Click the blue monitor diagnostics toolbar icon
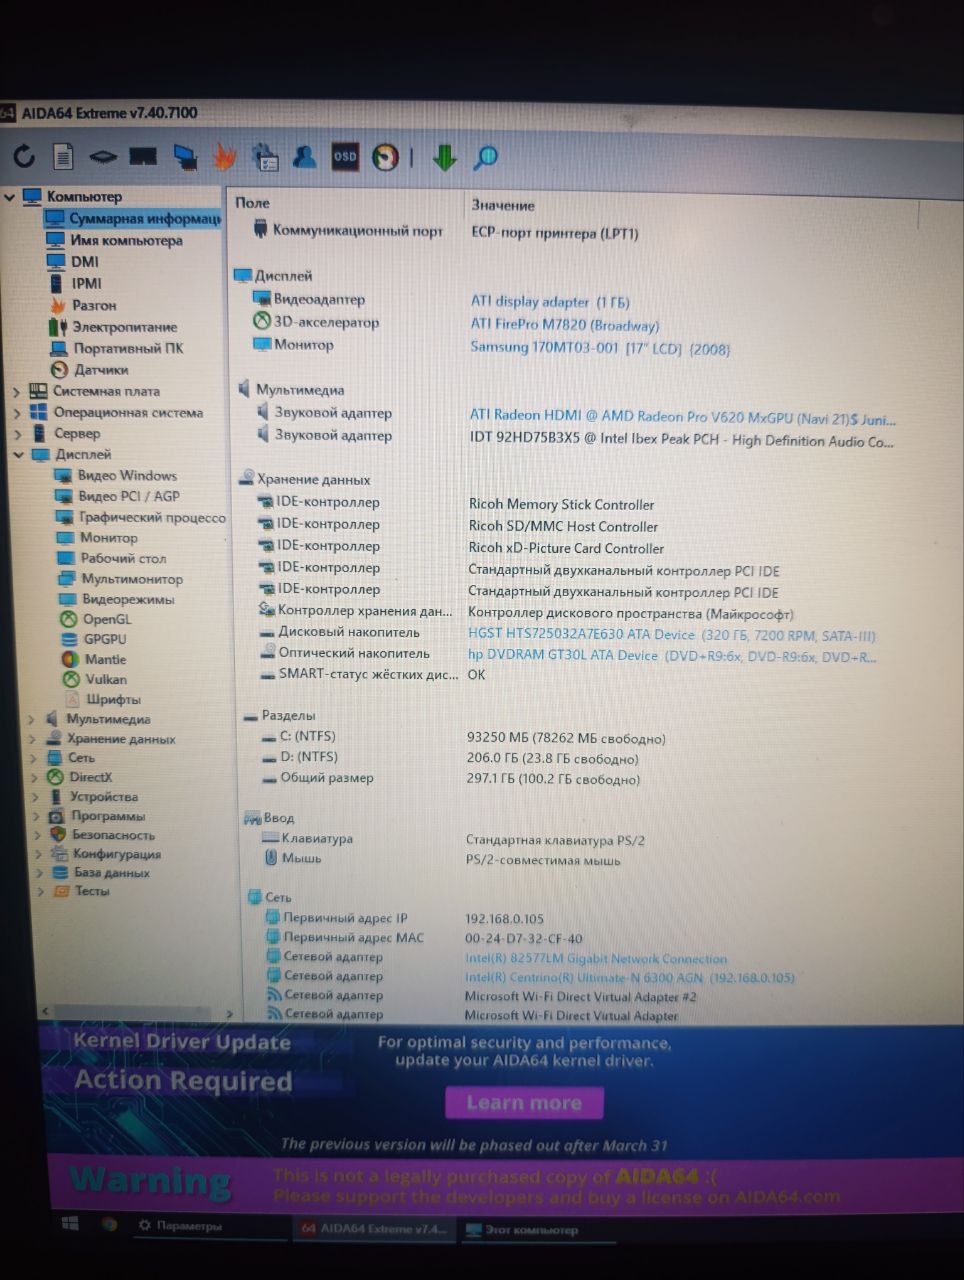964x1280 pixels. click(x=184, y=157)
